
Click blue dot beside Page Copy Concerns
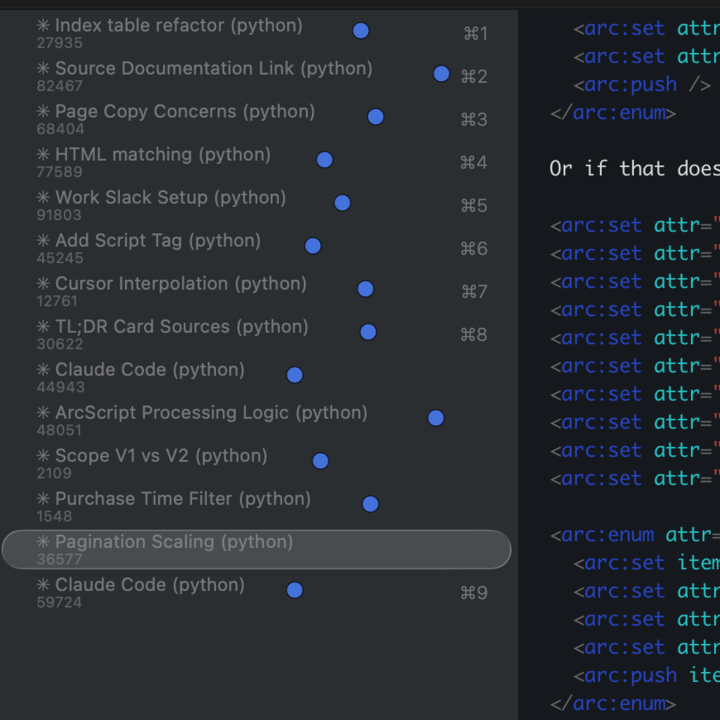coord(376,117)
